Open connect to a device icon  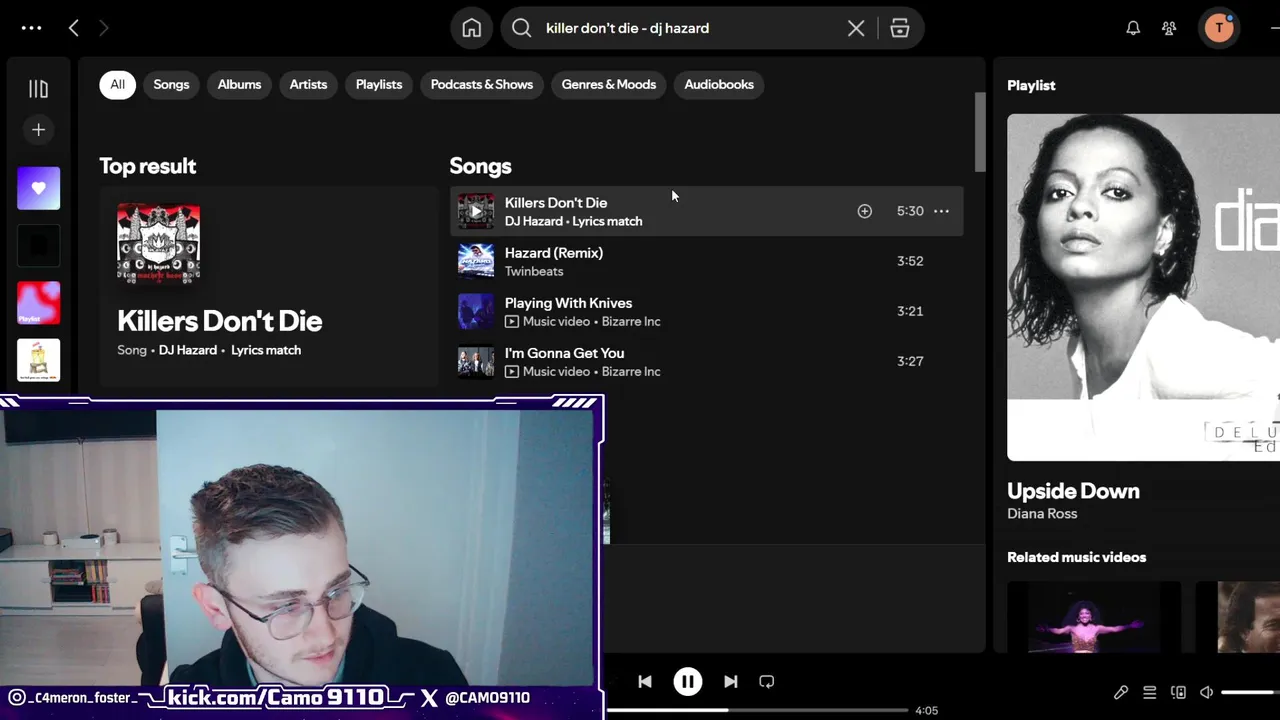pos(1179,692)
